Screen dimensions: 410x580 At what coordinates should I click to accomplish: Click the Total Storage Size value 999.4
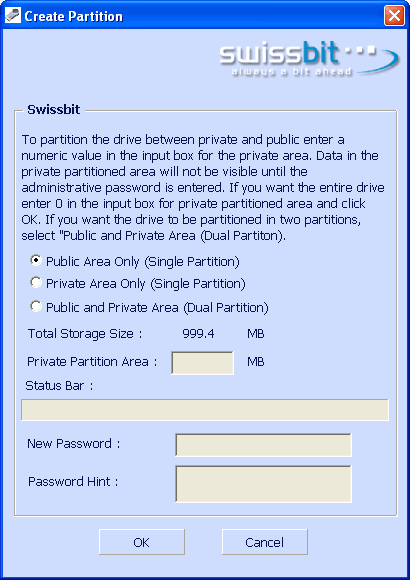pyautogui.click(x=198, y=334)
